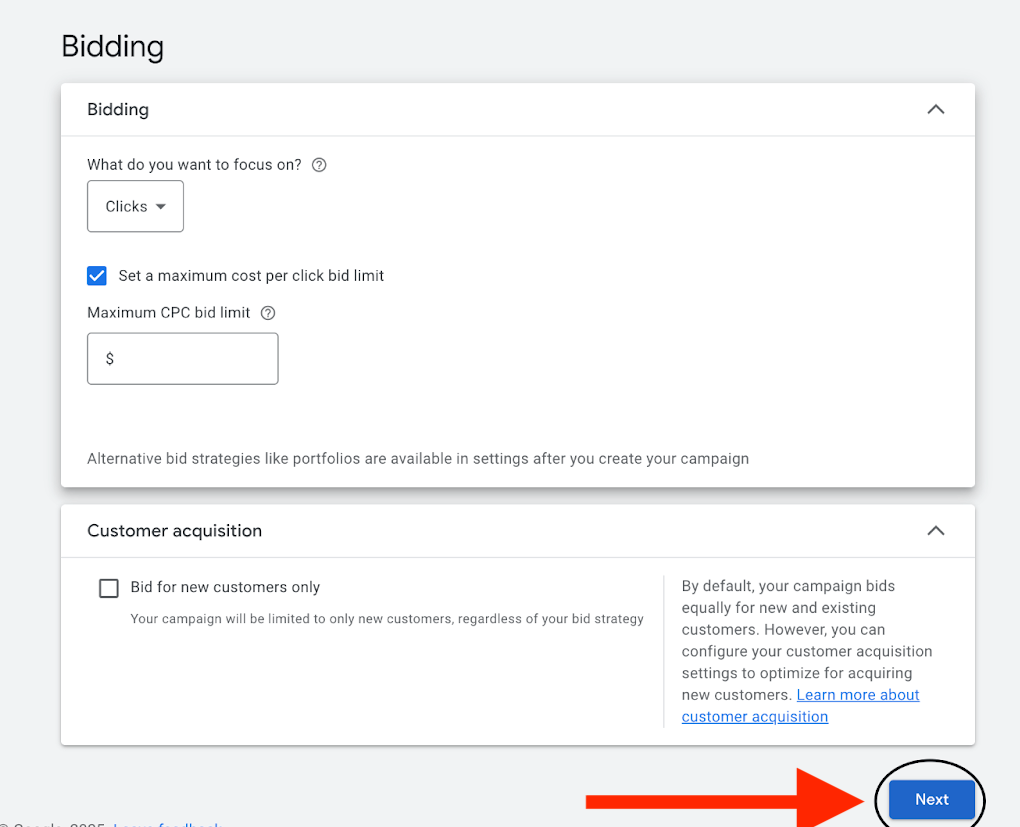Click the "Maximum CPC bid limit" label text

tap(168, 313)
